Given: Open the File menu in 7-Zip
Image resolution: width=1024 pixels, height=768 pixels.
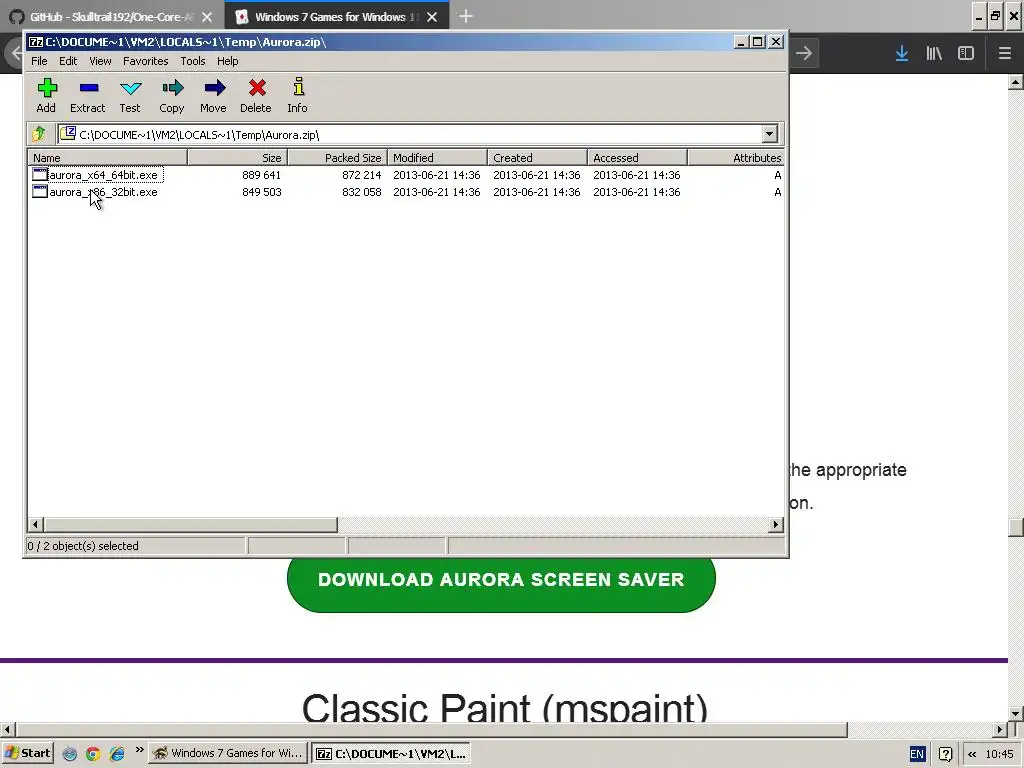Looking at the screenshot, I should tap(39, 61).
